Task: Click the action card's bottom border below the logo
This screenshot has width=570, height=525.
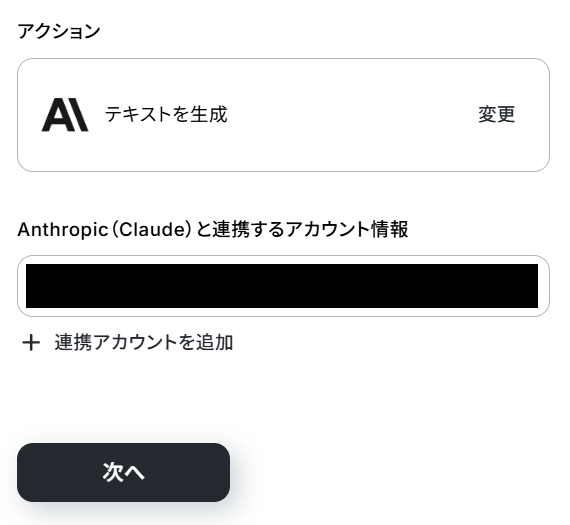Action: tap(65, 171)
